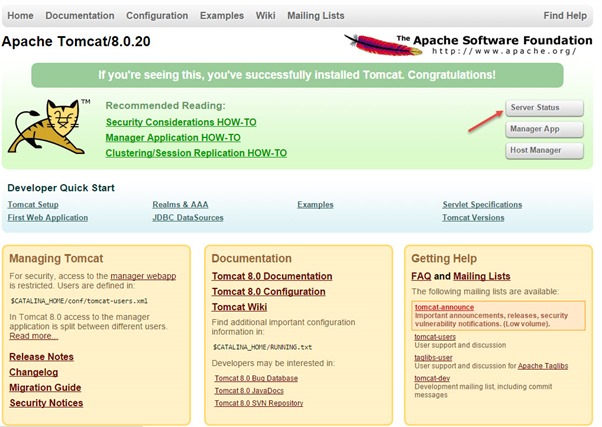Open the Tomcat Setup link
The width and height of the screenshot is (602, 427).
click(x=33, y=205)
